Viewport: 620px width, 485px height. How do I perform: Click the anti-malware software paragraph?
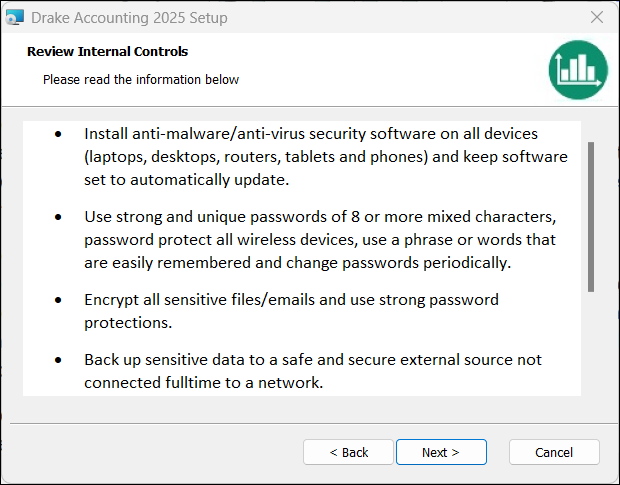[x=325, y=158]
